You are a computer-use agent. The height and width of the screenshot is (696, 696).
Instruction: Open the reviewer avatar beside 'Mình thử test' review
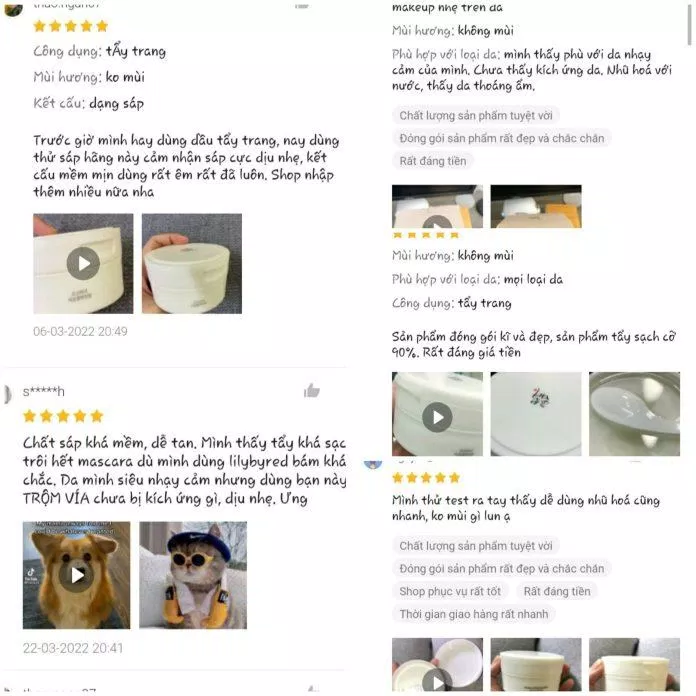tap(372, 465)
